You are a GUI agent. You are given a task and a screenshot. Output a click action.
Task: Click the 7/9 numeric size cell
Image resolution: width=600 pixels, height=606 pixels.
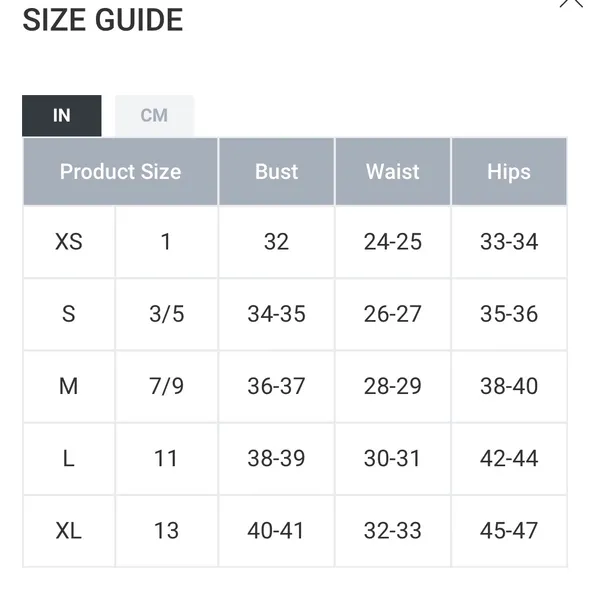click(x=167, y=386)
